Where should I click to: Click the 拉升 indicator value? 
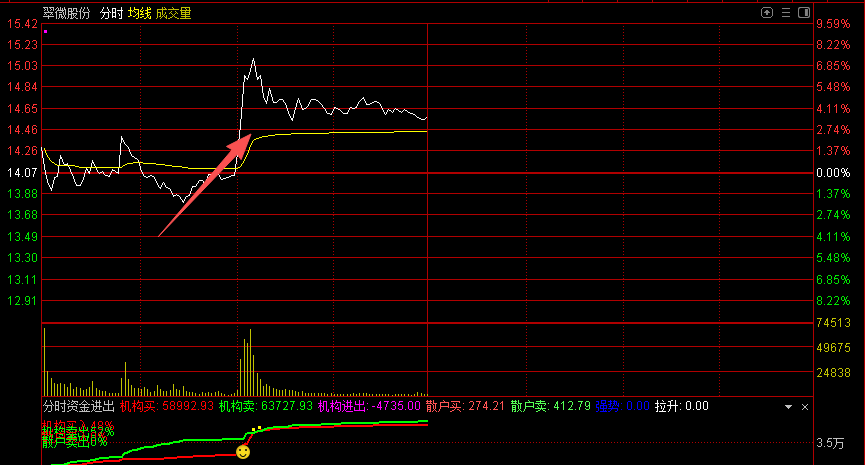682,407
